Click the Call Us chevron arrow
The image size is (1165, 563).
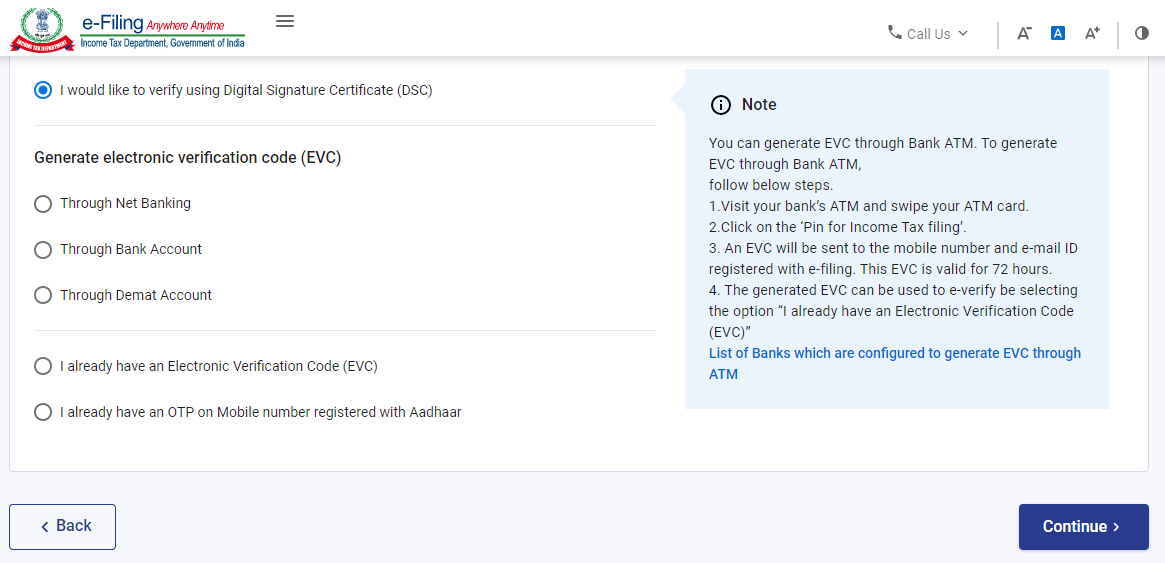point(963,33)
